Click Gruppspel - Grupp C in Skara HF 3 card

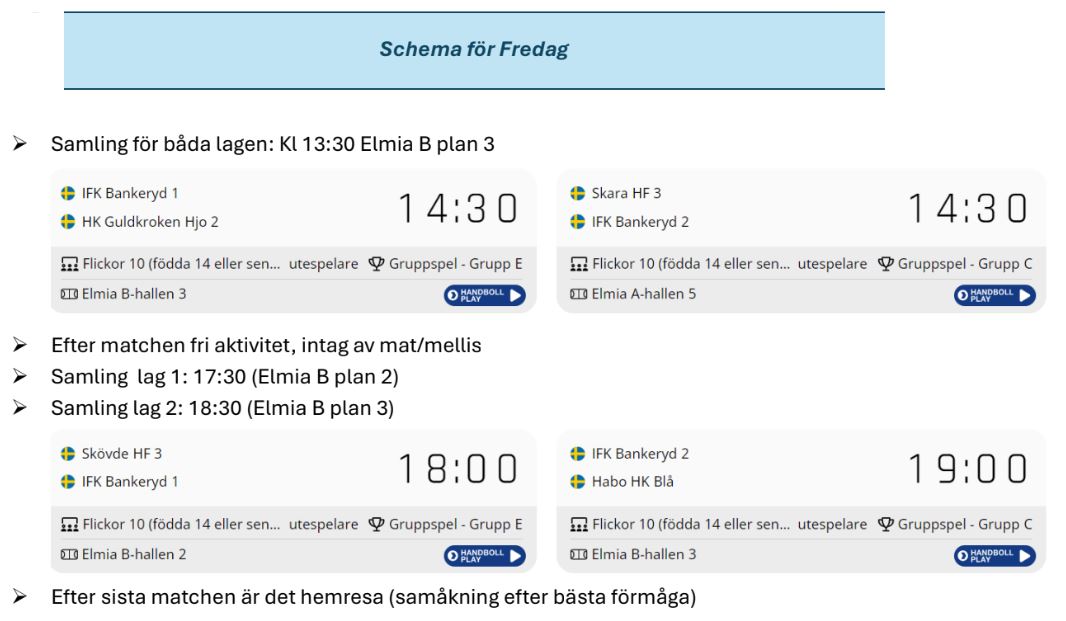click(x=965, y=264)
